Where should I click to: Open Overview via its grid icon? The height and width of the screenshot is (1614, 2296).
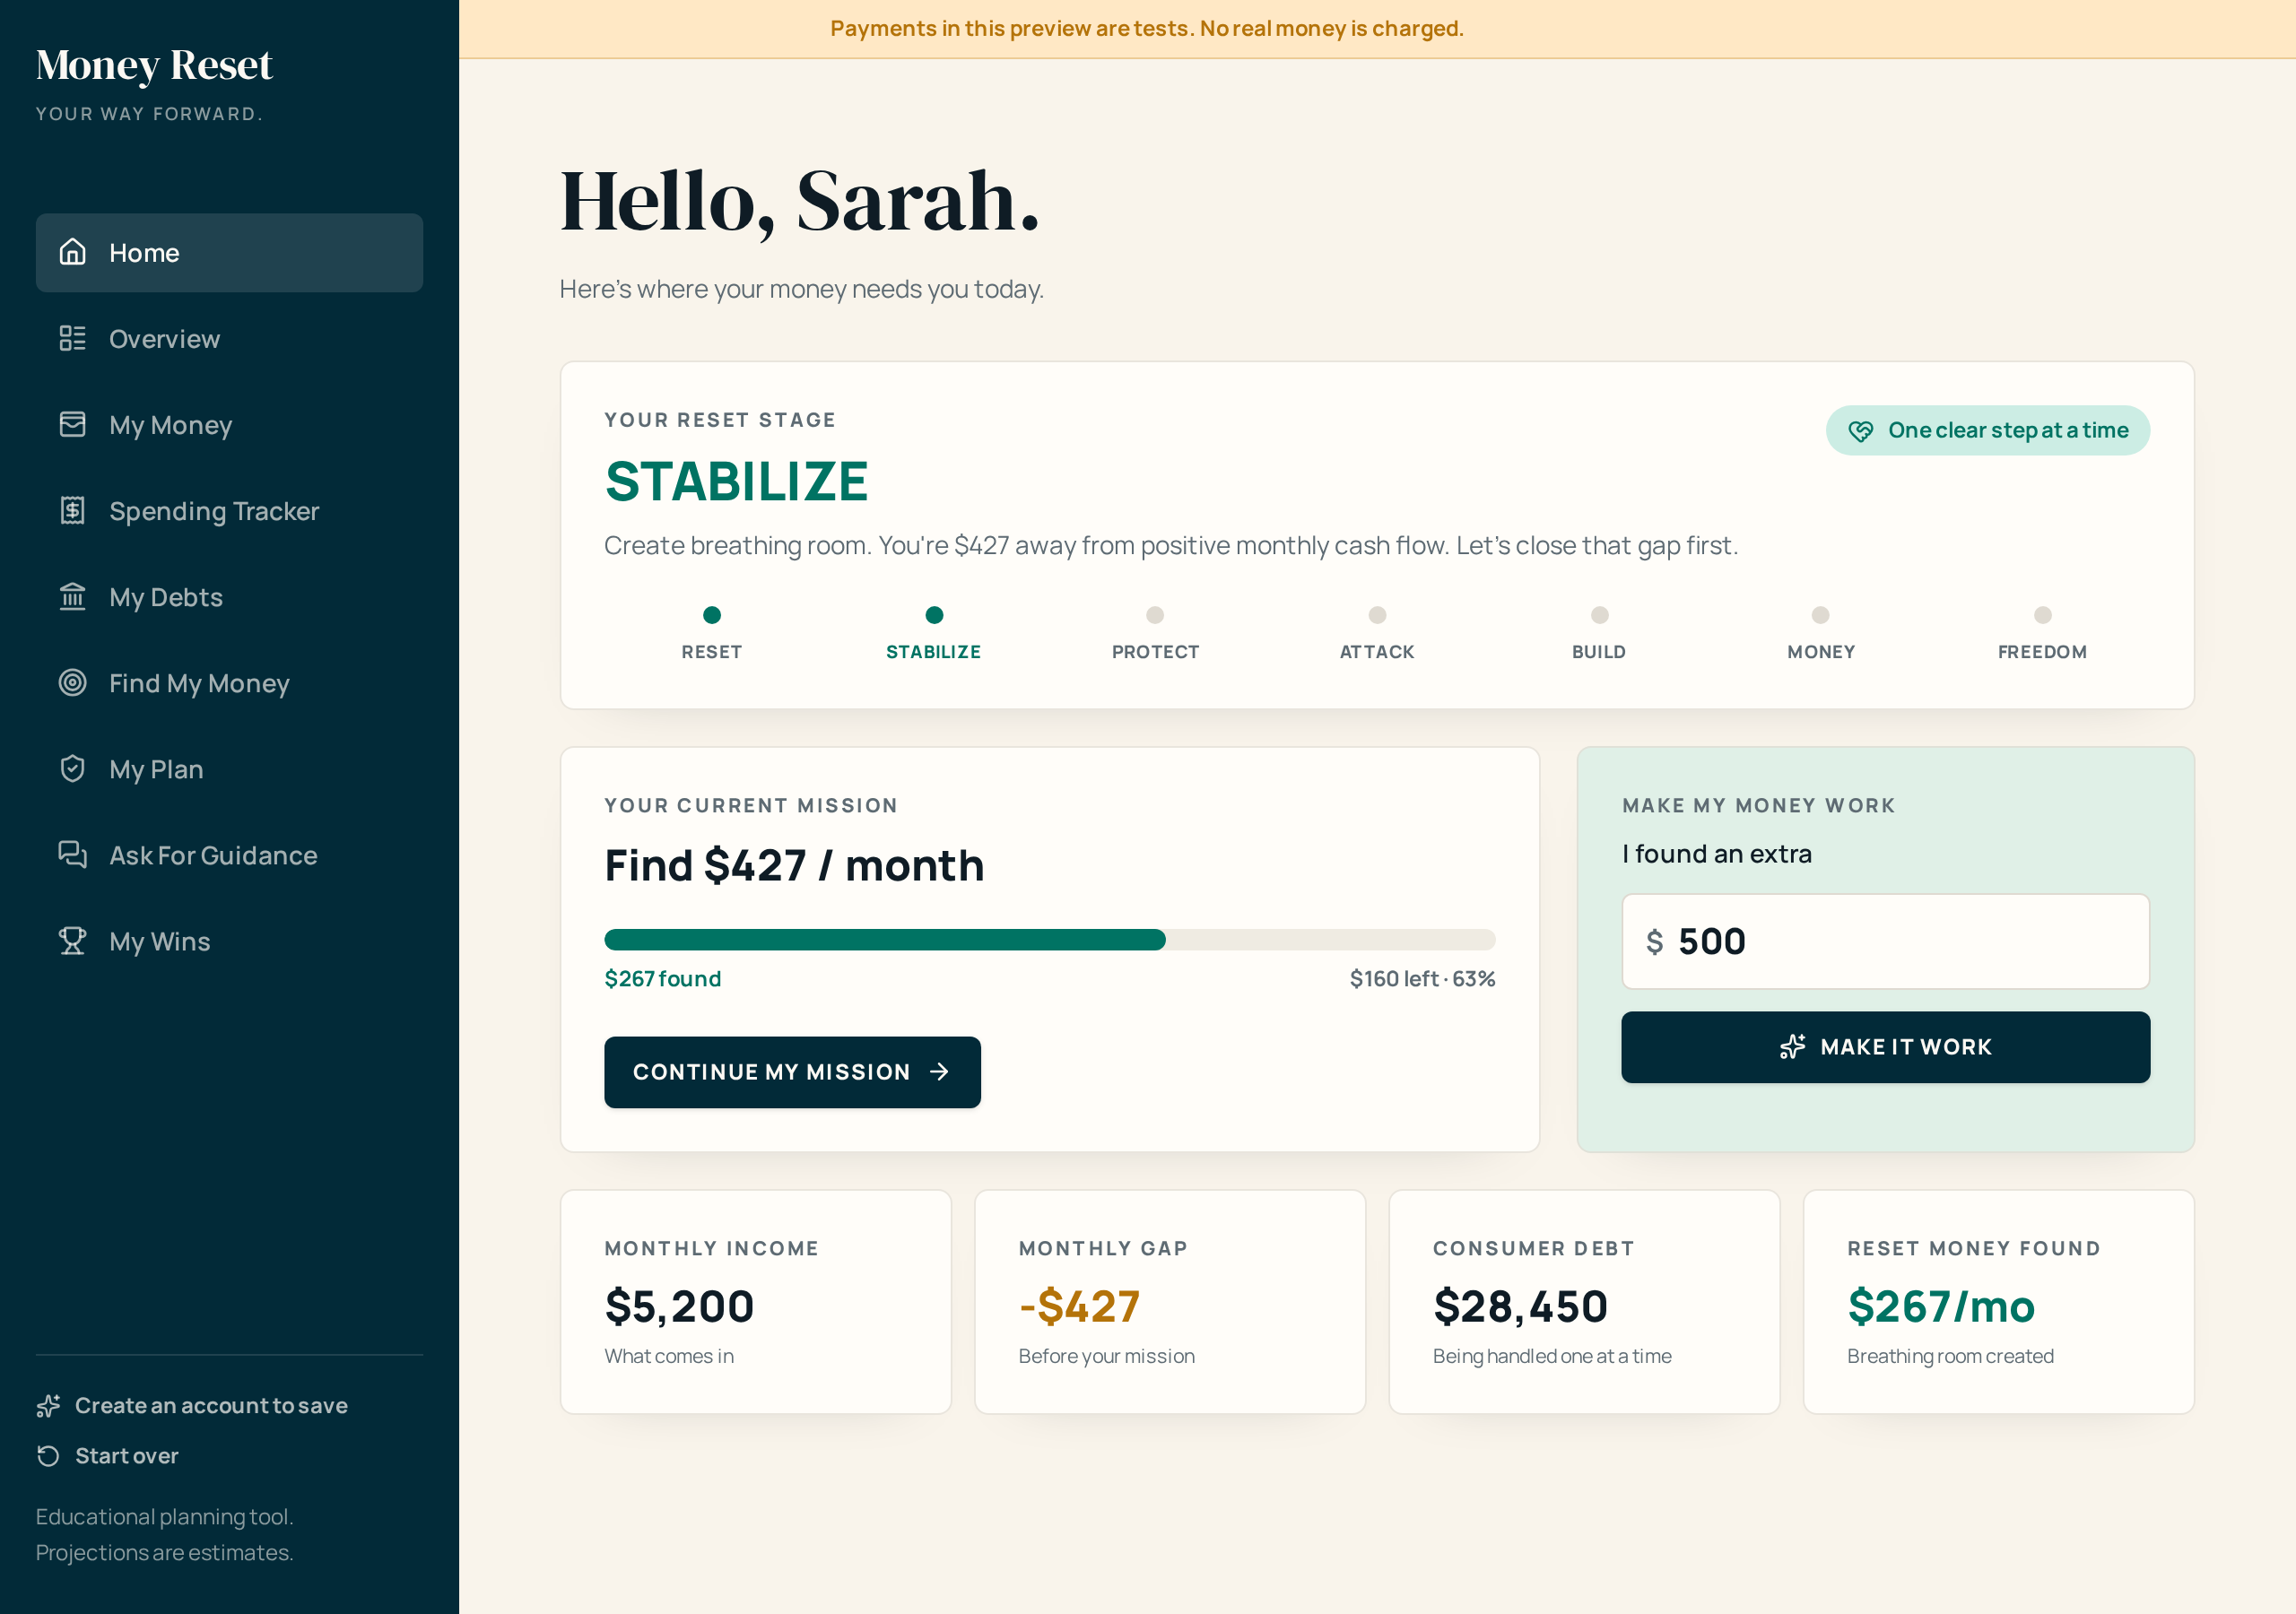point(72,338)
